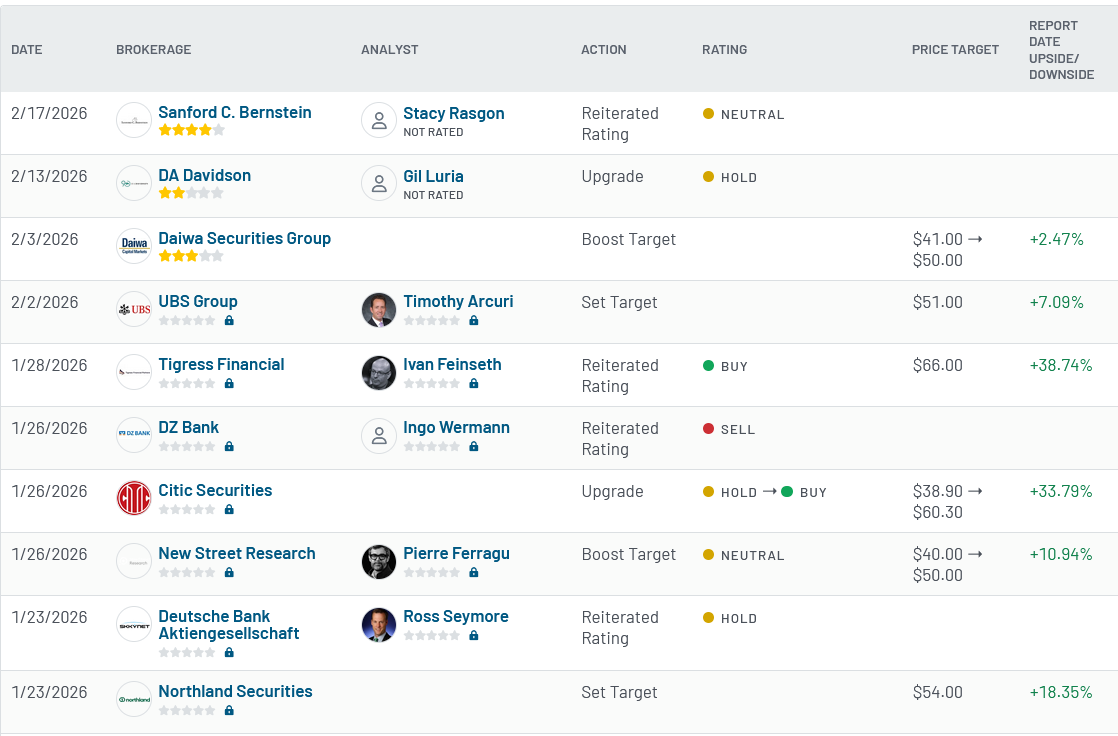The width and height of the screenshot is (1118, 736).
Task: Click the lock icon under Citic Securities
Action: [x=229, y=509]
